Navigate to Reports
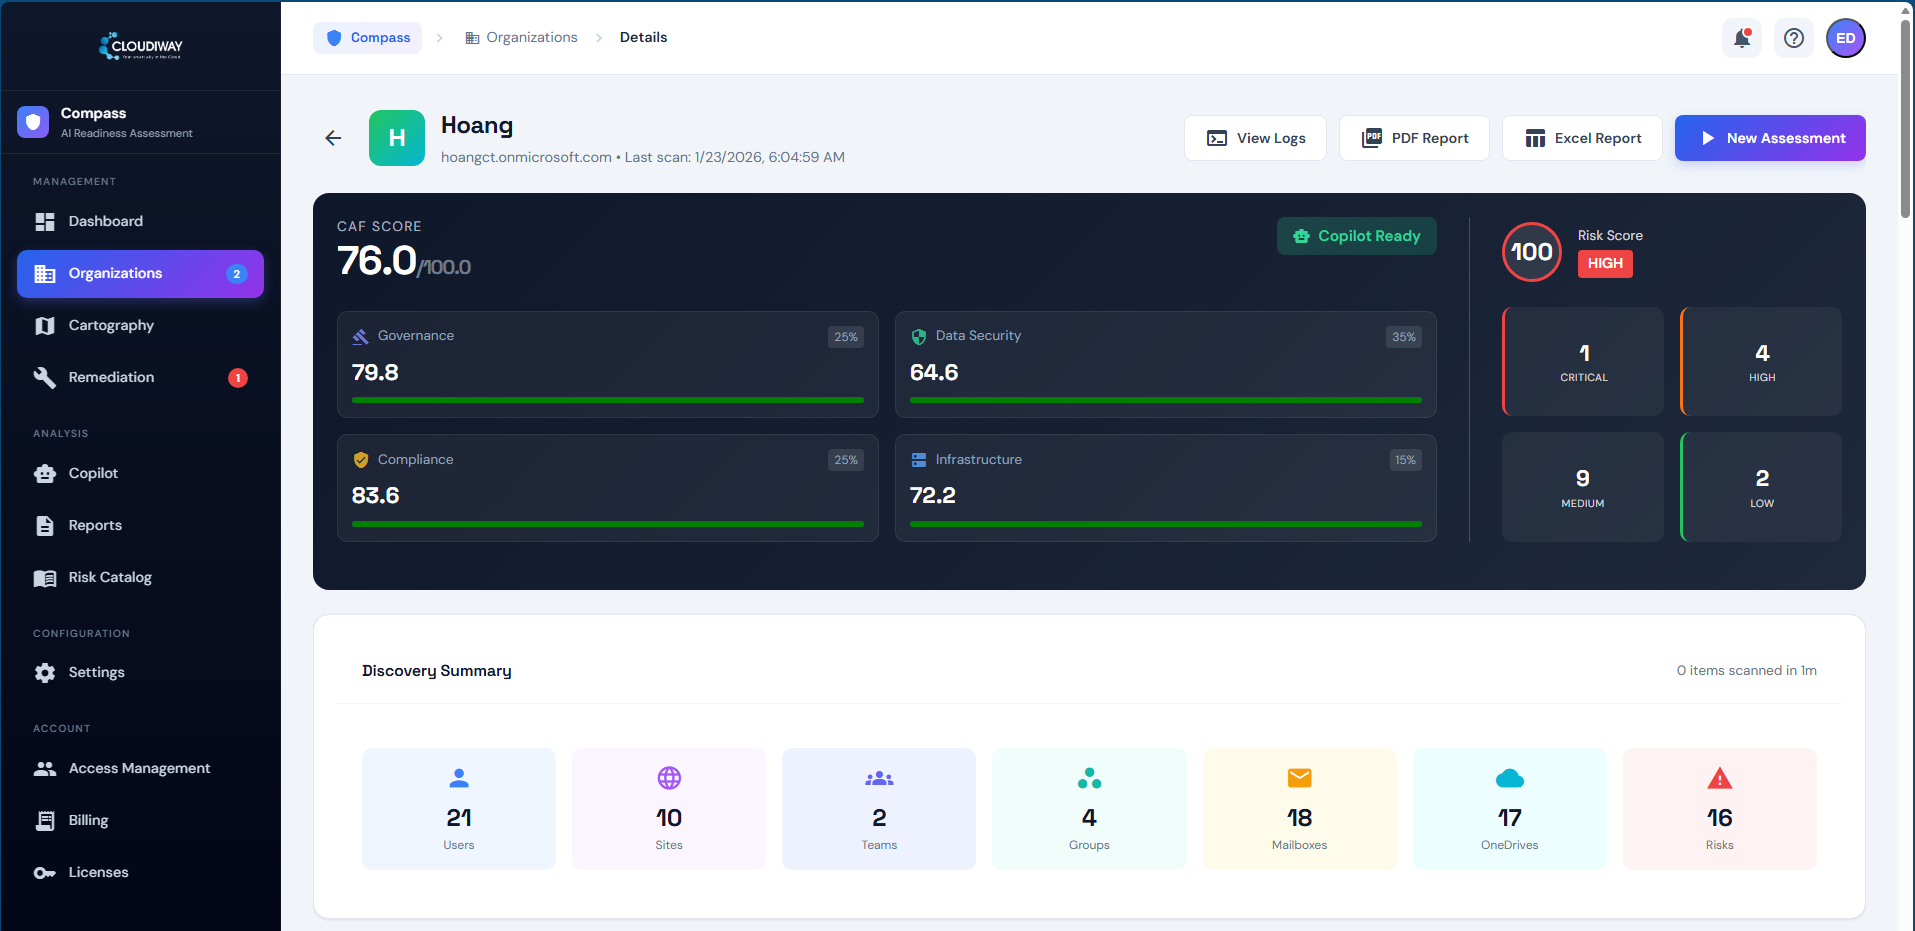 pyautogui.click(x=140, y=526)
